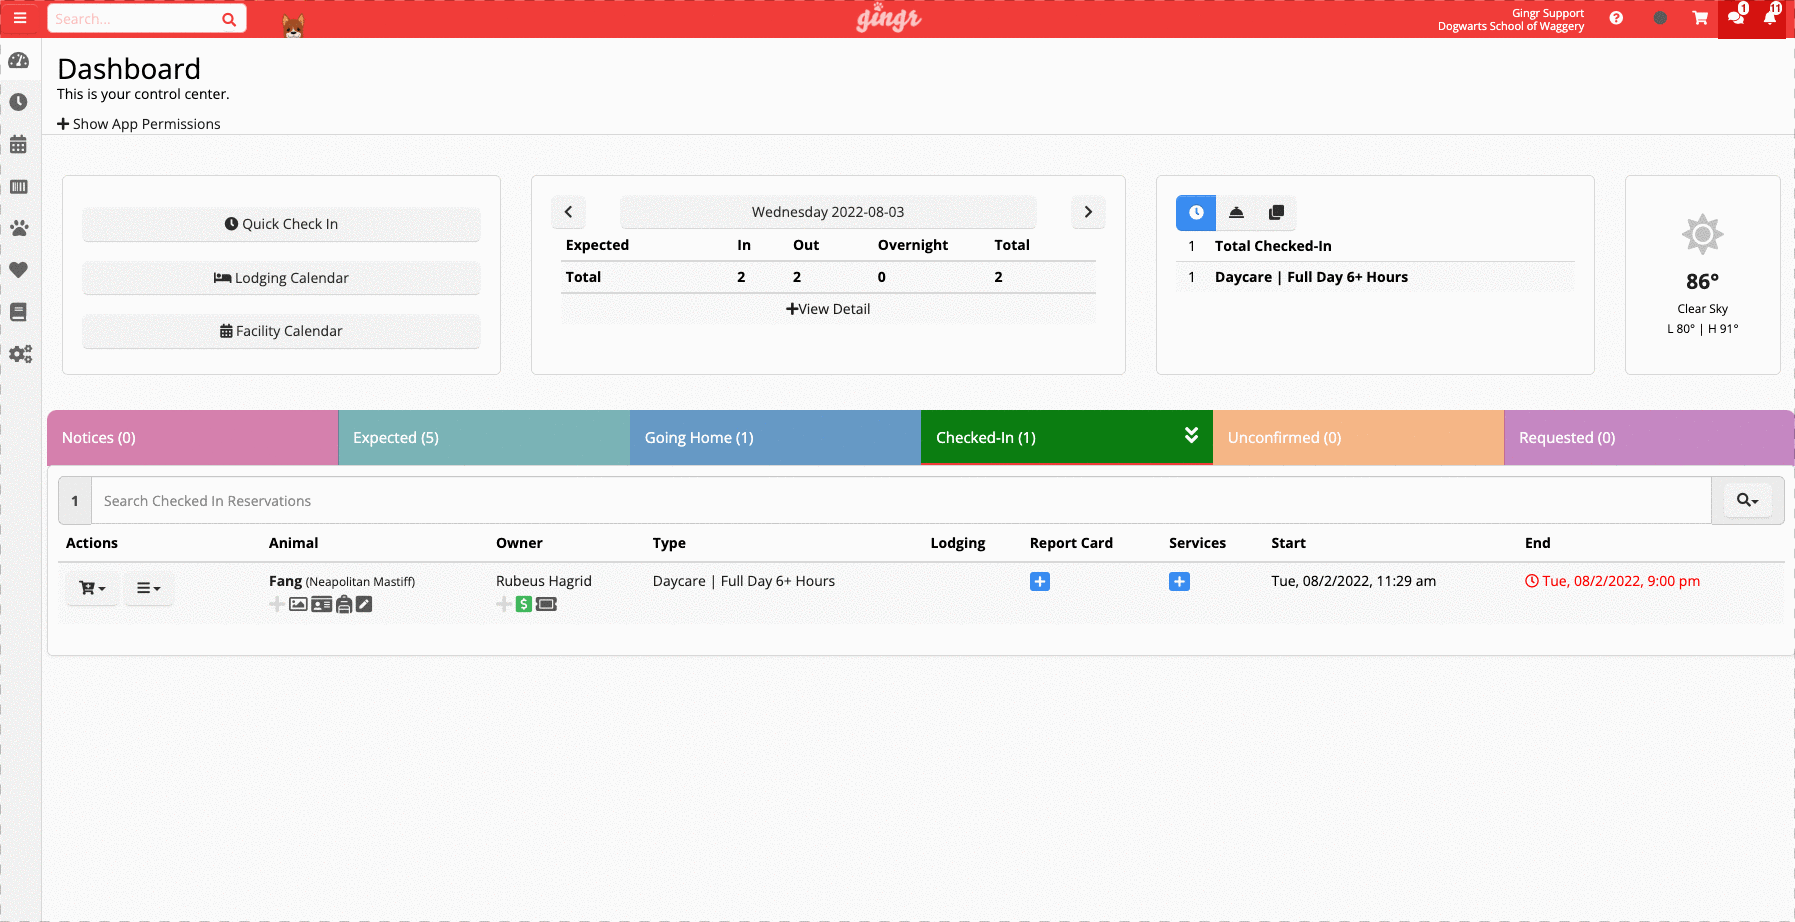Click the plus icon under Rubeus Hagrid
Image resolution: width=1795 pixels, height=922 pixels.
pos(504,604)
